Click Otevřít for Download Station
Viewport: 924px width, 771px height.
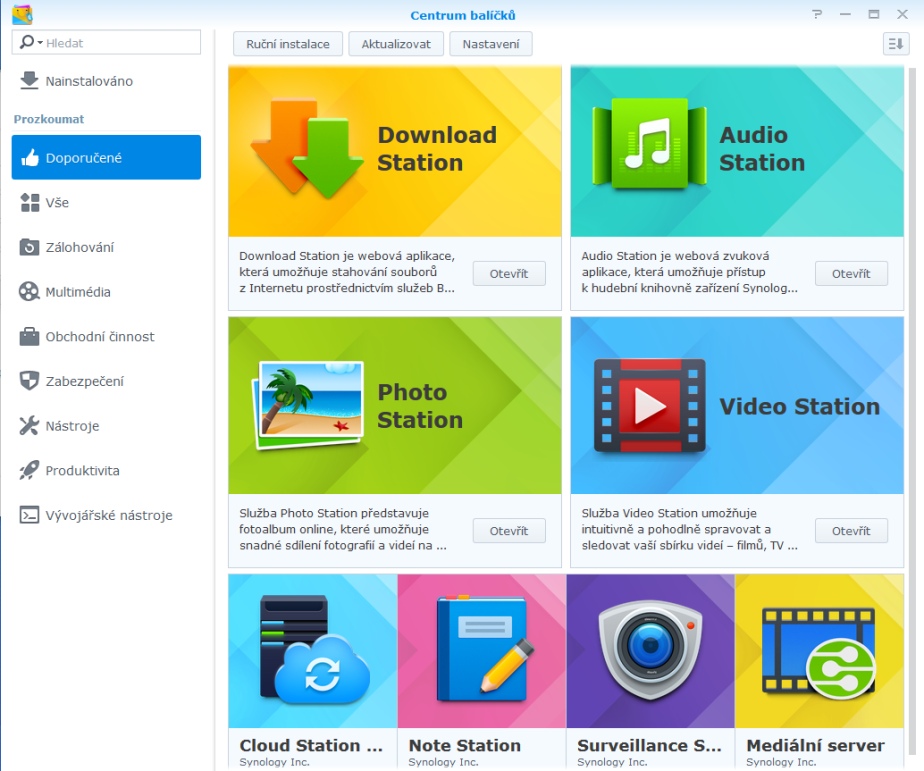(x=508, y=274)
